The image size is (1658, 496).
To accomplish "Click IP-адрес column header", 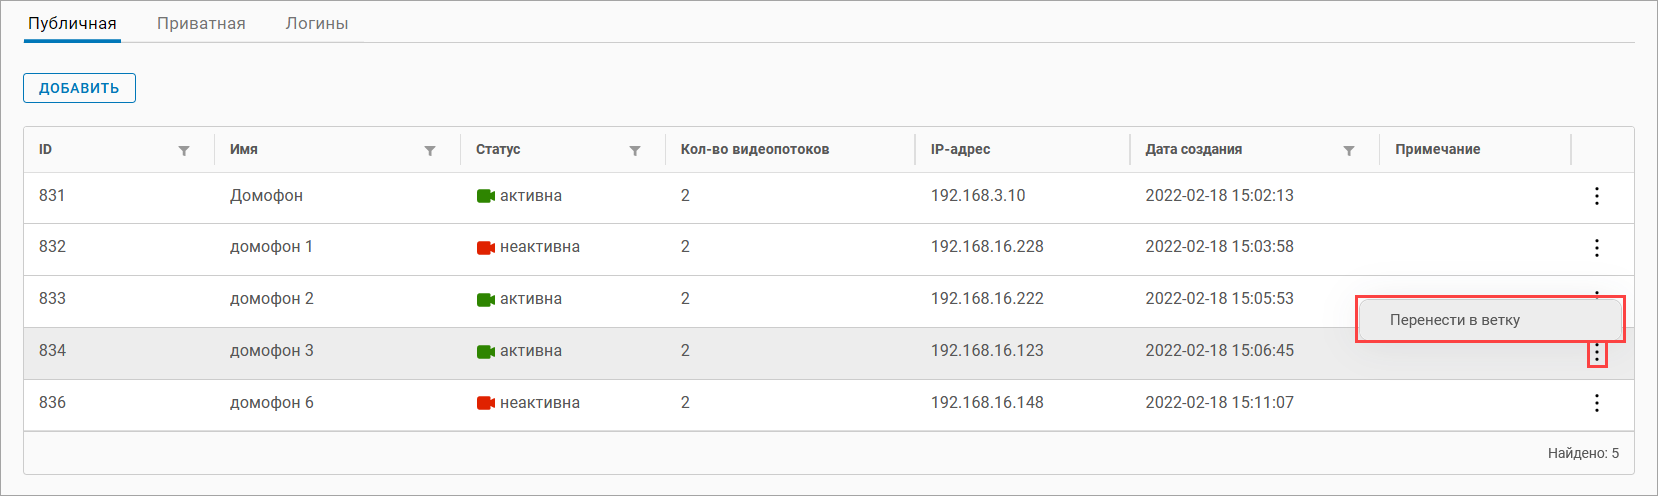I will point(960,149).
